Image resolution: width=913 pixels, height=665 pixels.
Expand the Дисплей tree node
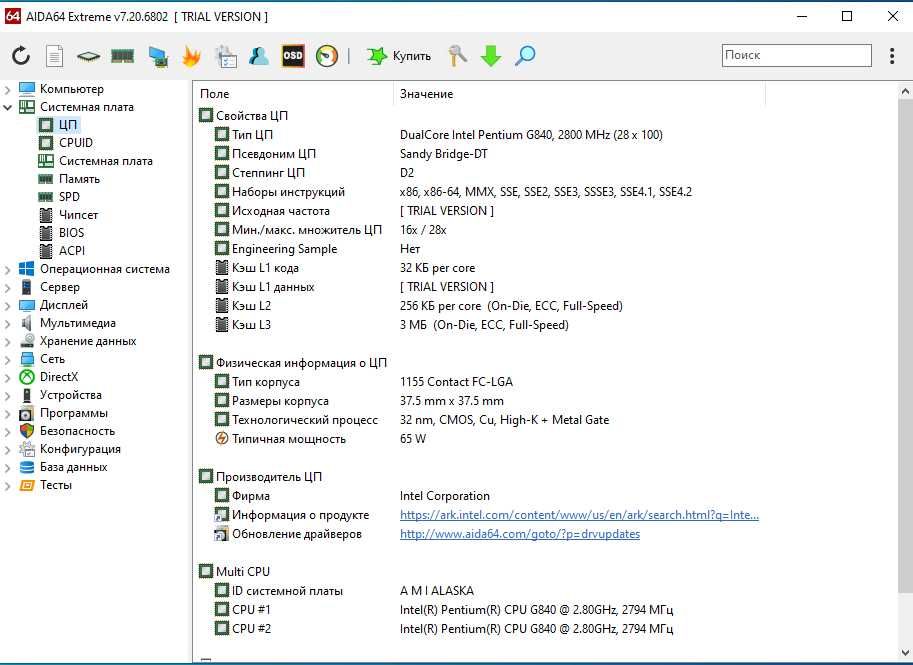8,306
